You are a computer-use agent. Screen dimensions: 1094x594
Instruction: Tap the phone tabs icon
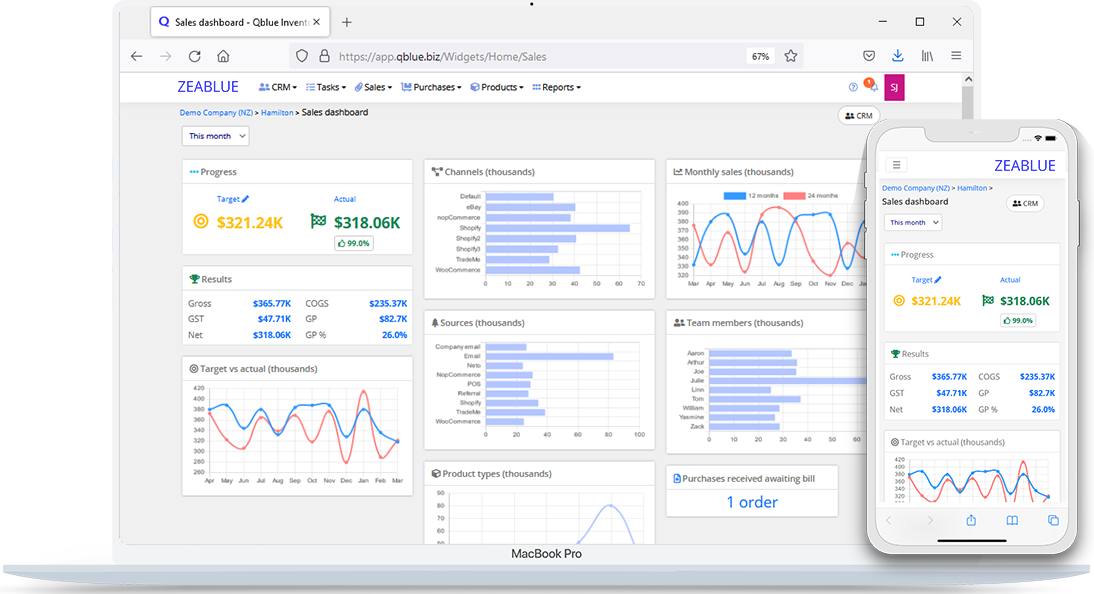[x=1054, y=521]
